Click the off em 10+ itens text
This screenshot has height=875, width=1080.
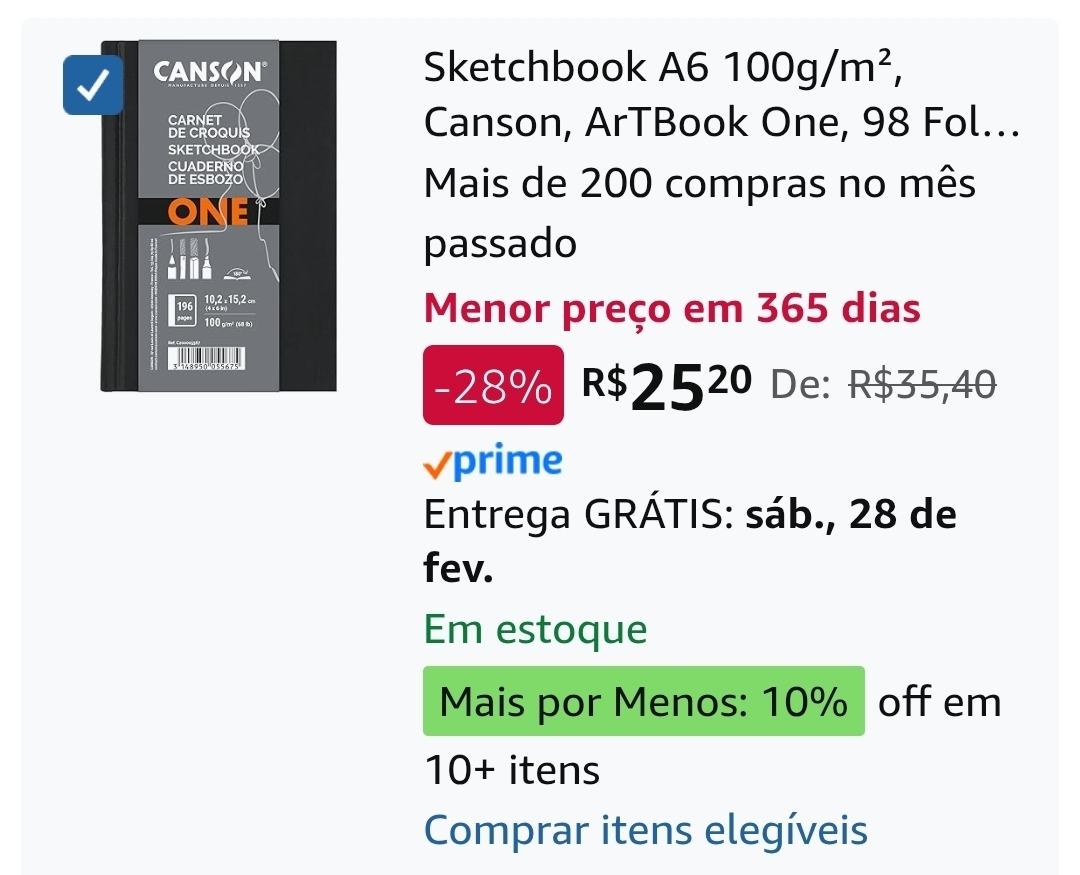click(x=939, y=702)
